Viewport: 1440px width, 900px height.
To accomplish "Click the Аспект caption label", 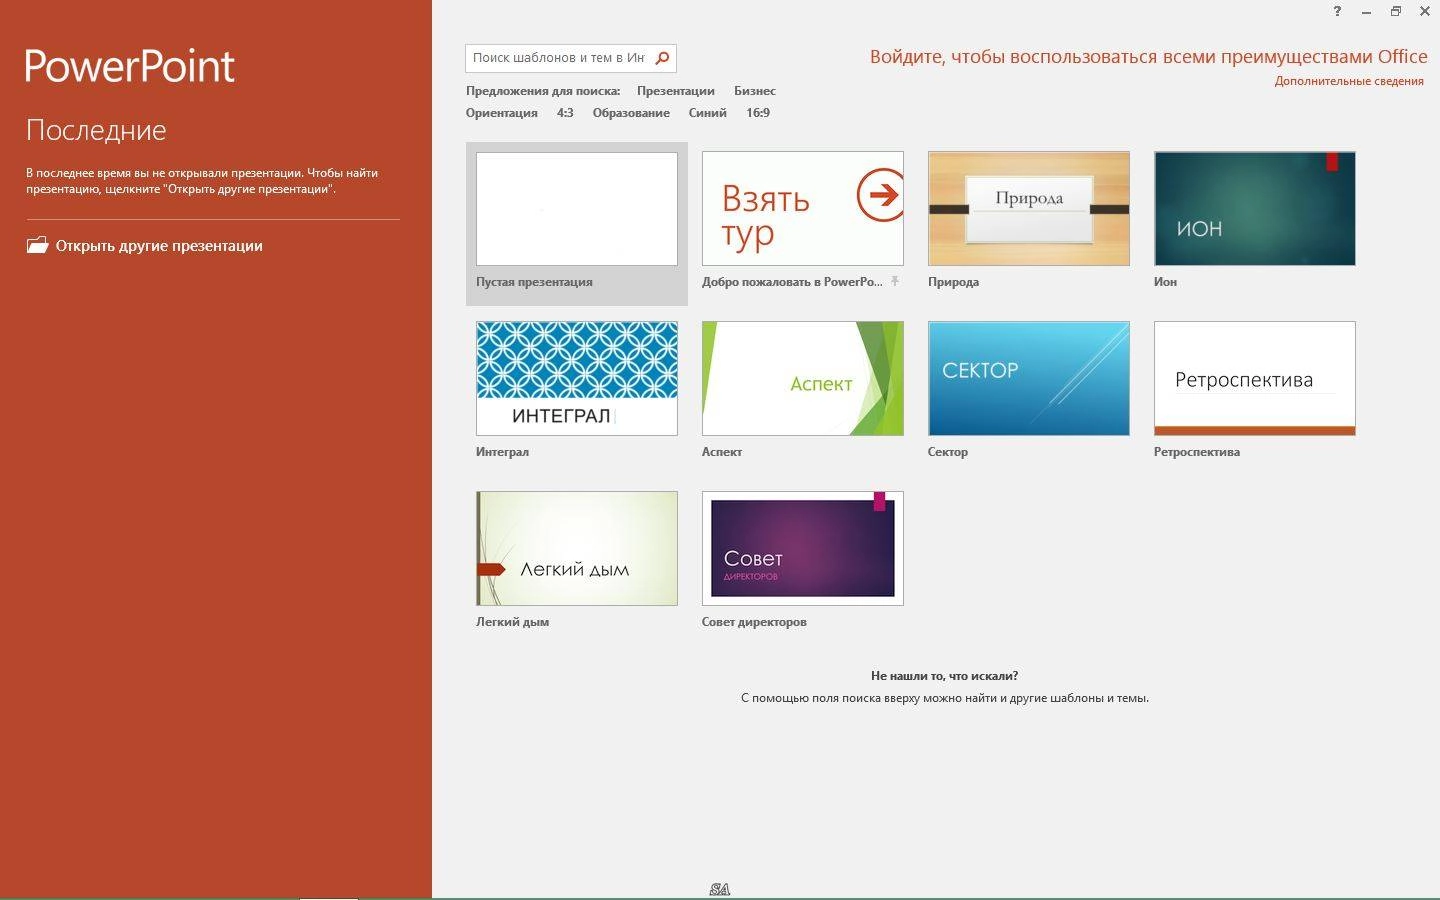I will pyautogui.click(x=722, y=452).
